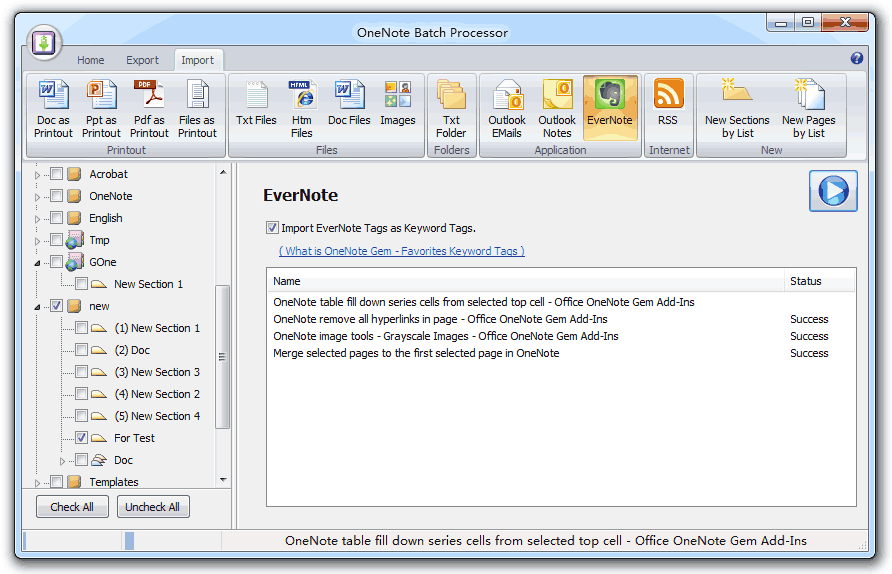Click tree scrollbar down arrow

(x=223, y=480)
